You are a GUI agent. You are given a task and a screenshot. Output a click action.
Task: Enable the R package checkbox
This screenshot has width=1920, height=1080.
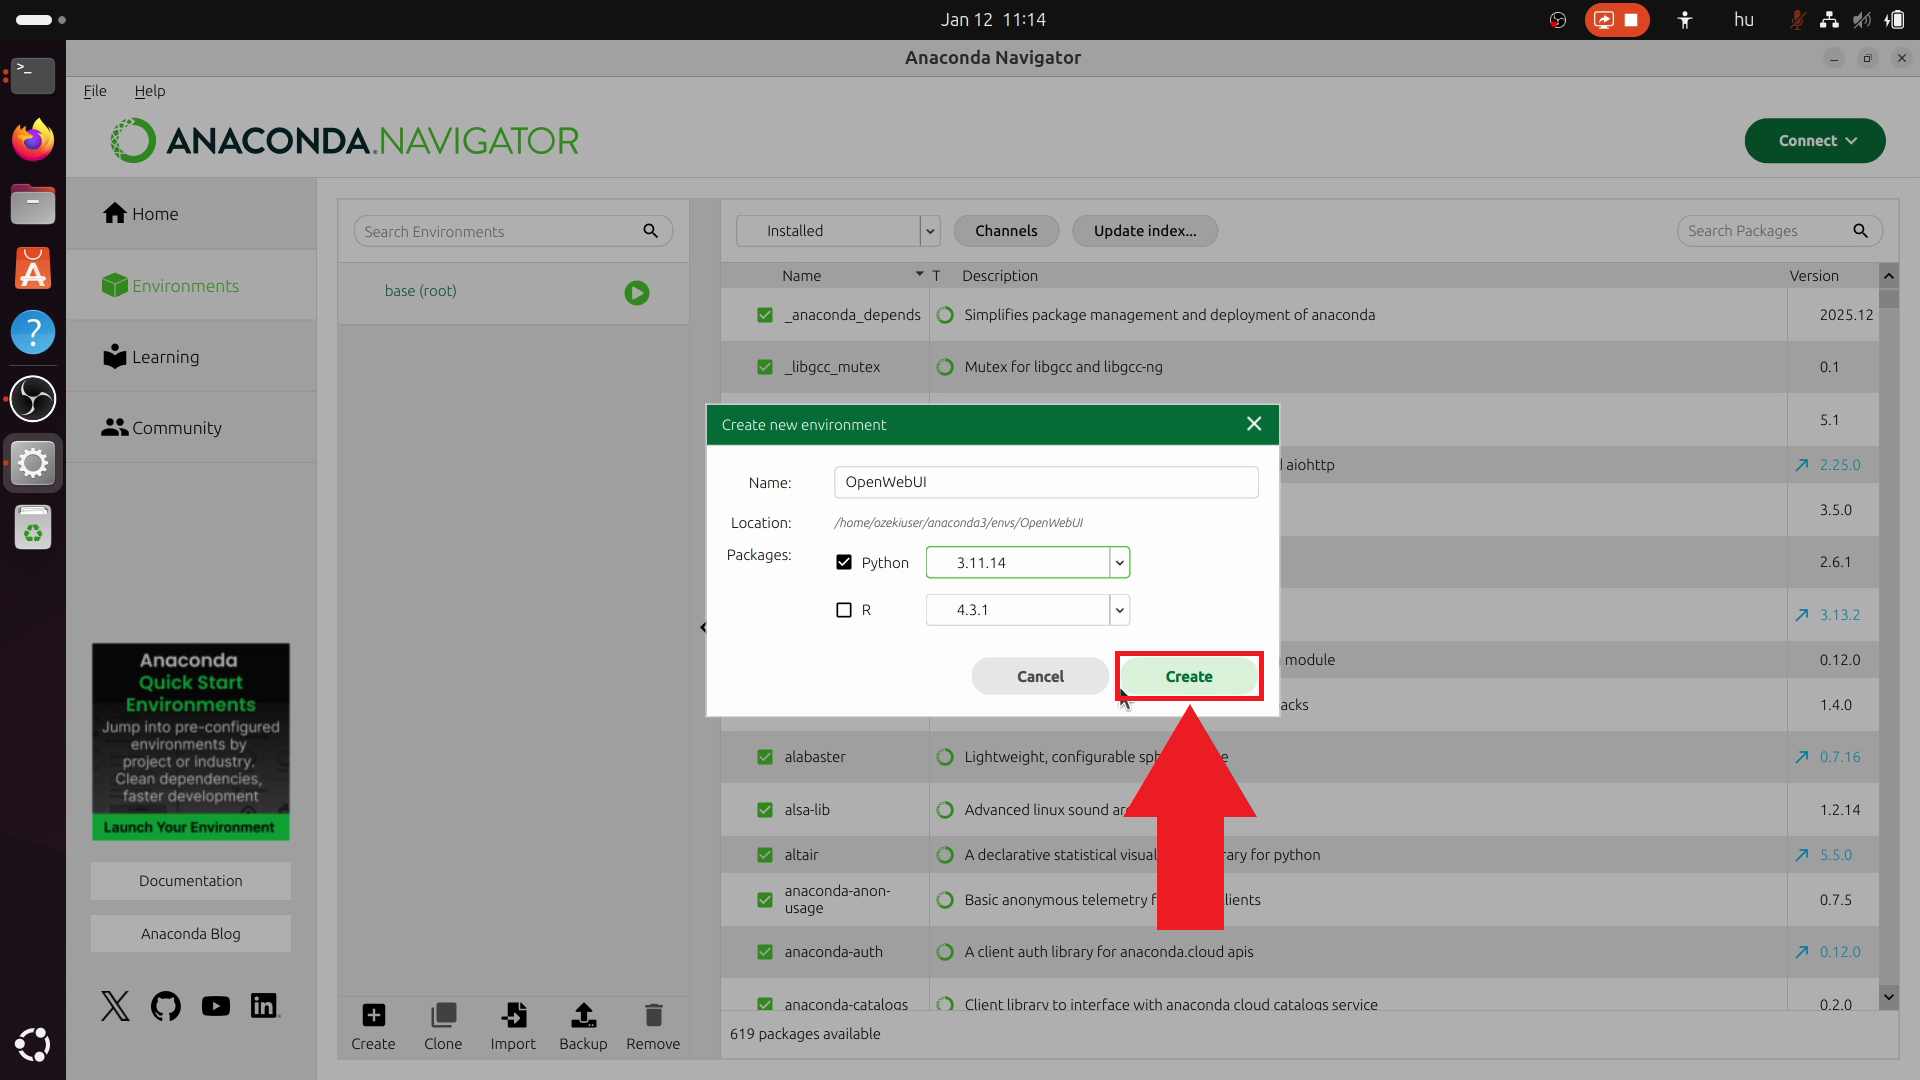pos(844,610)
